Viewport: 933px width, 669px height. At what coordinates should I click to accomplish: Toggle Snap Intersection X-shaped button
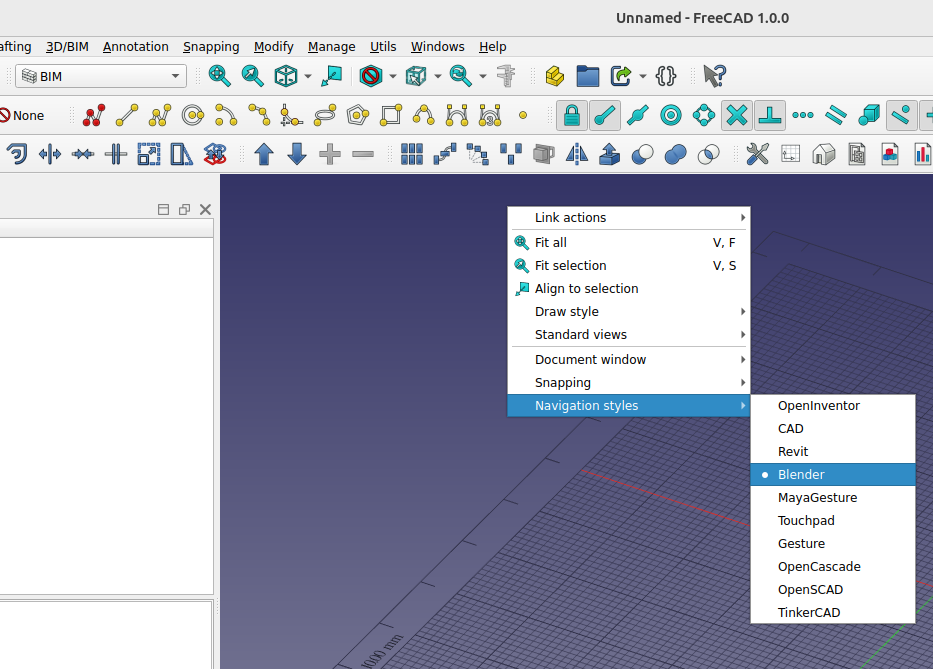(x=737, y=116)
